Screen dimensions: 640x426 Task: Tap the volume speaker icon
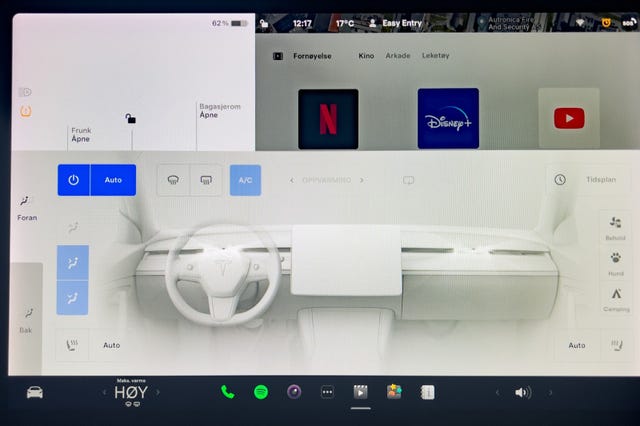pos(523,393)
